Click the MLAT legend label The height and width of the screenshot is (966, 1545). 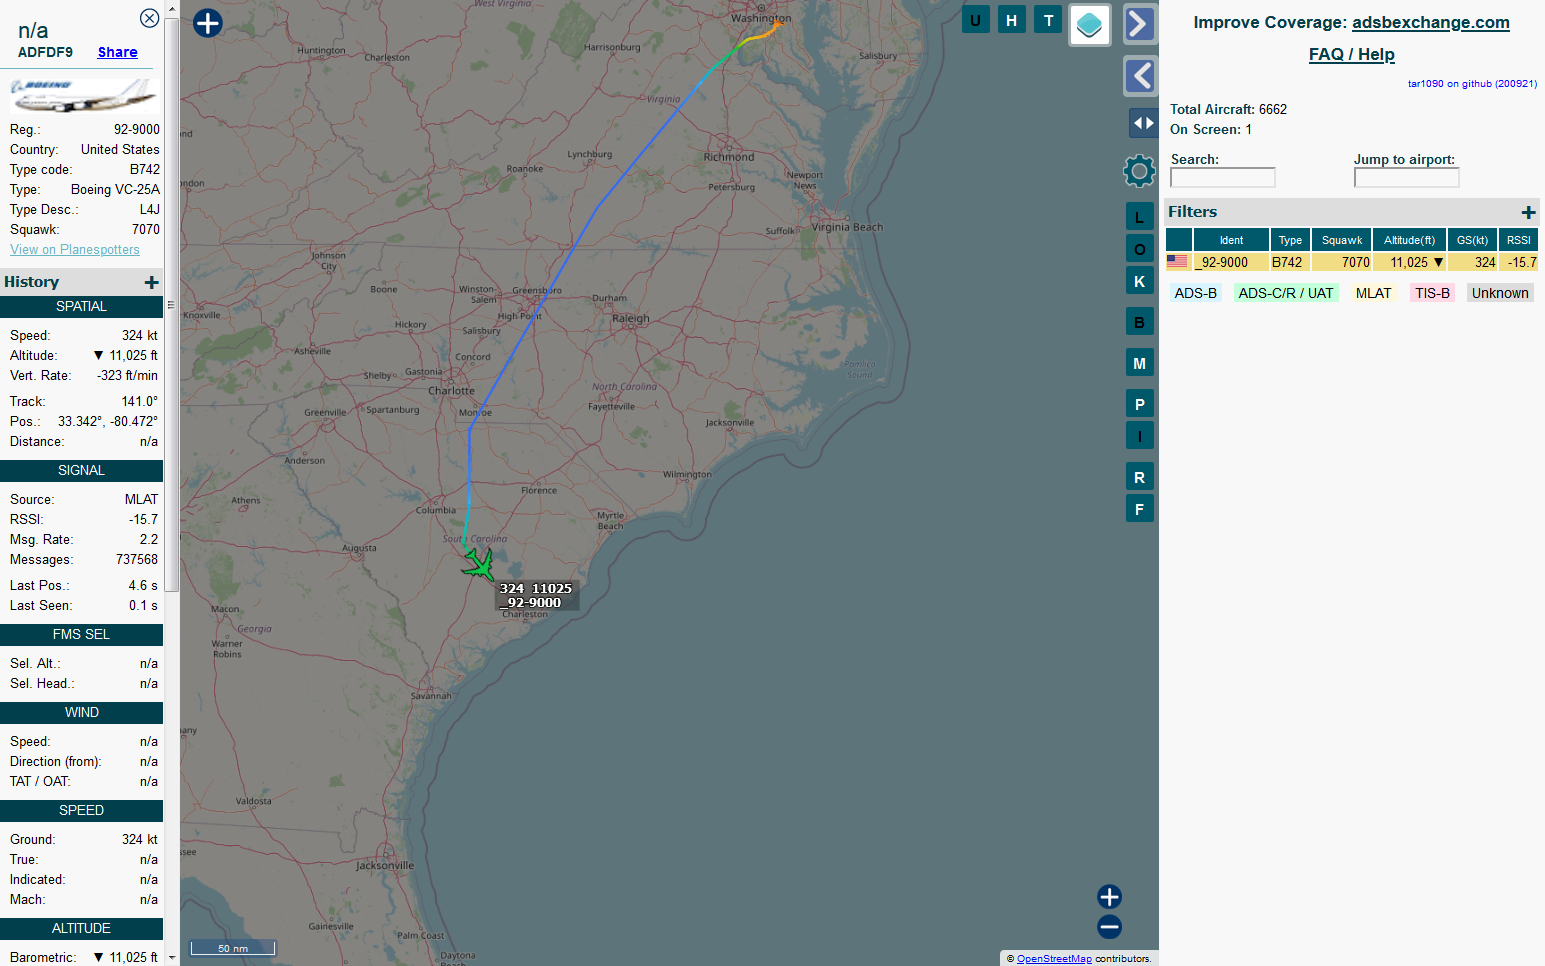pyautogui.click(x=1373, y=293)
